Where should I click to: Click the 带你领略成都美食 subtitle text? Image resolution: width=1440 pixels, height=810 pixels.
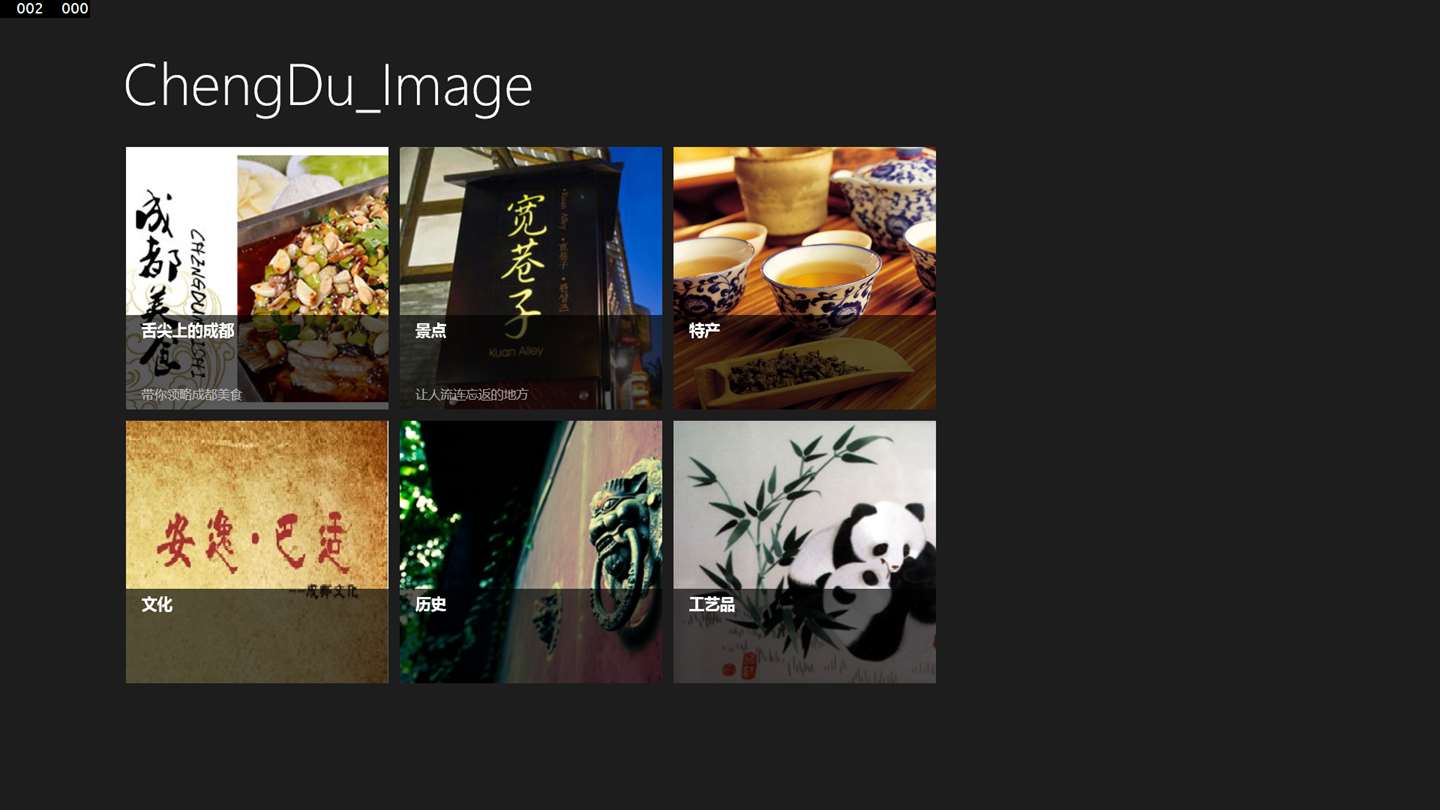[x=192, y=395]
